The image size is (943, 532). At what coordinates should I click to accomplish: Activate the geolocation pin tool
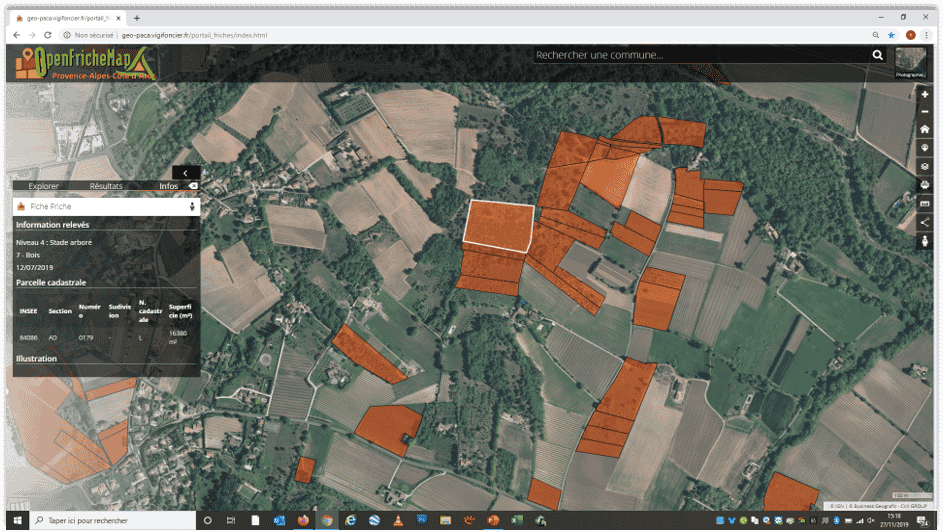[925, 148]
